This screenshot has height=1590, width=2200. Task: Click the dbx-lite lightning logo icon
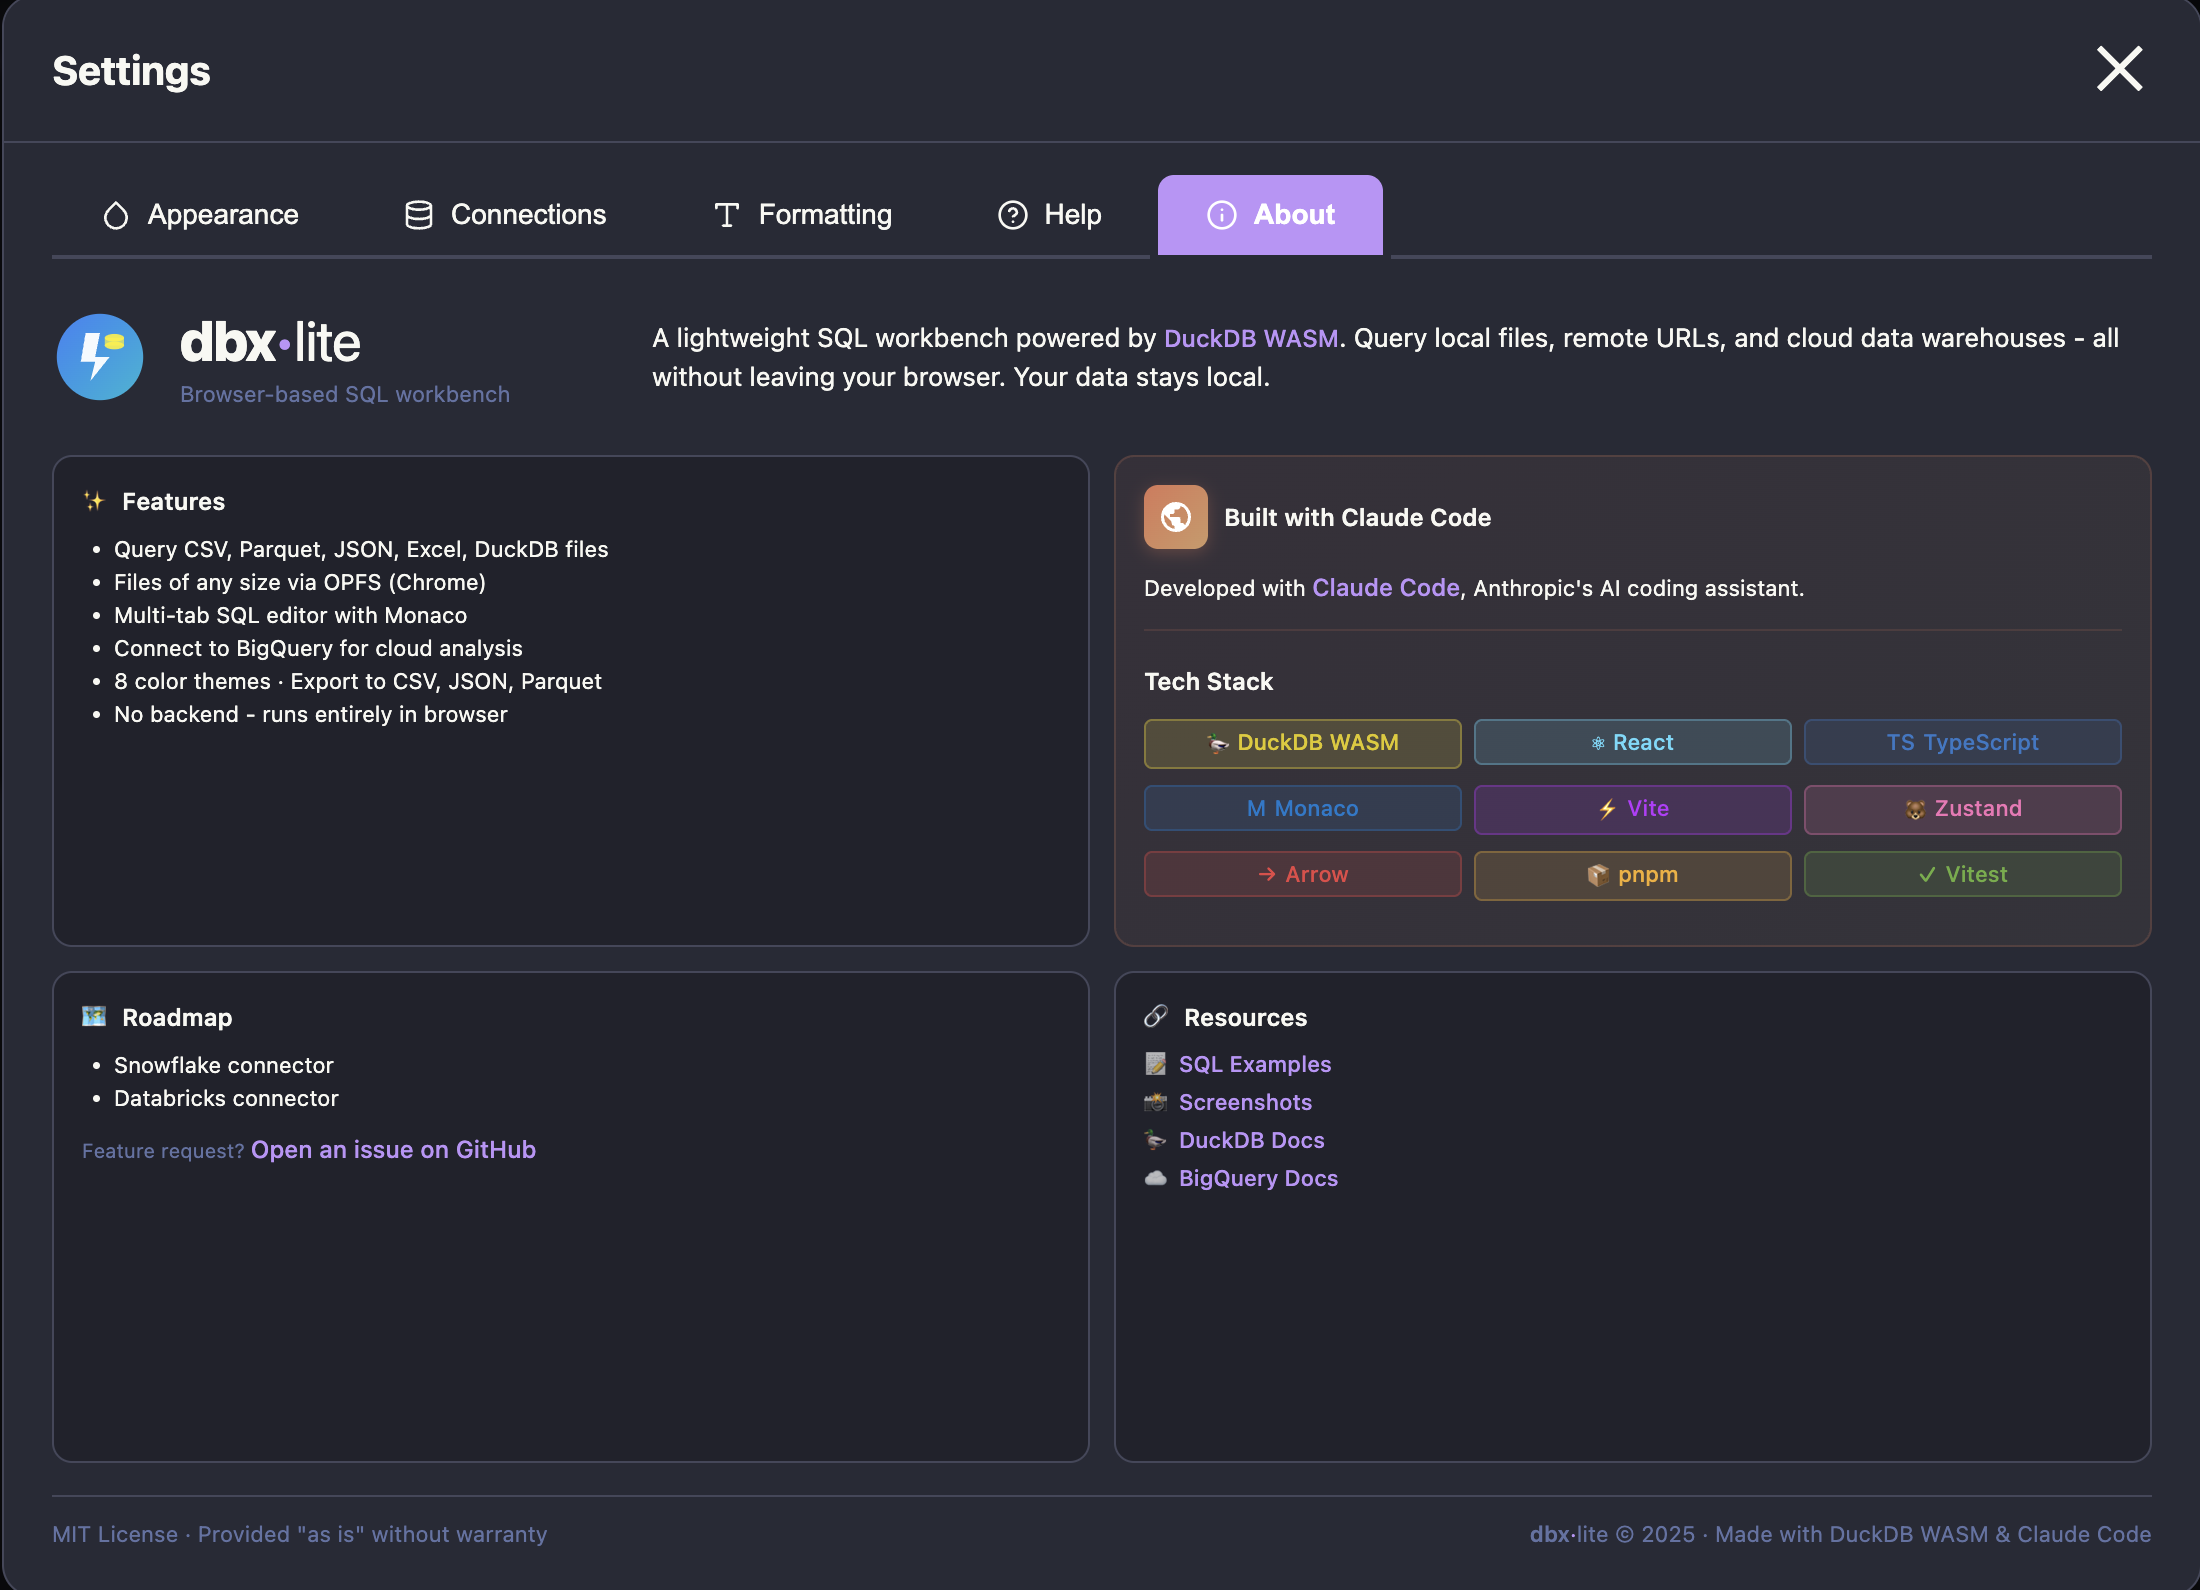(x=100, y=357)
